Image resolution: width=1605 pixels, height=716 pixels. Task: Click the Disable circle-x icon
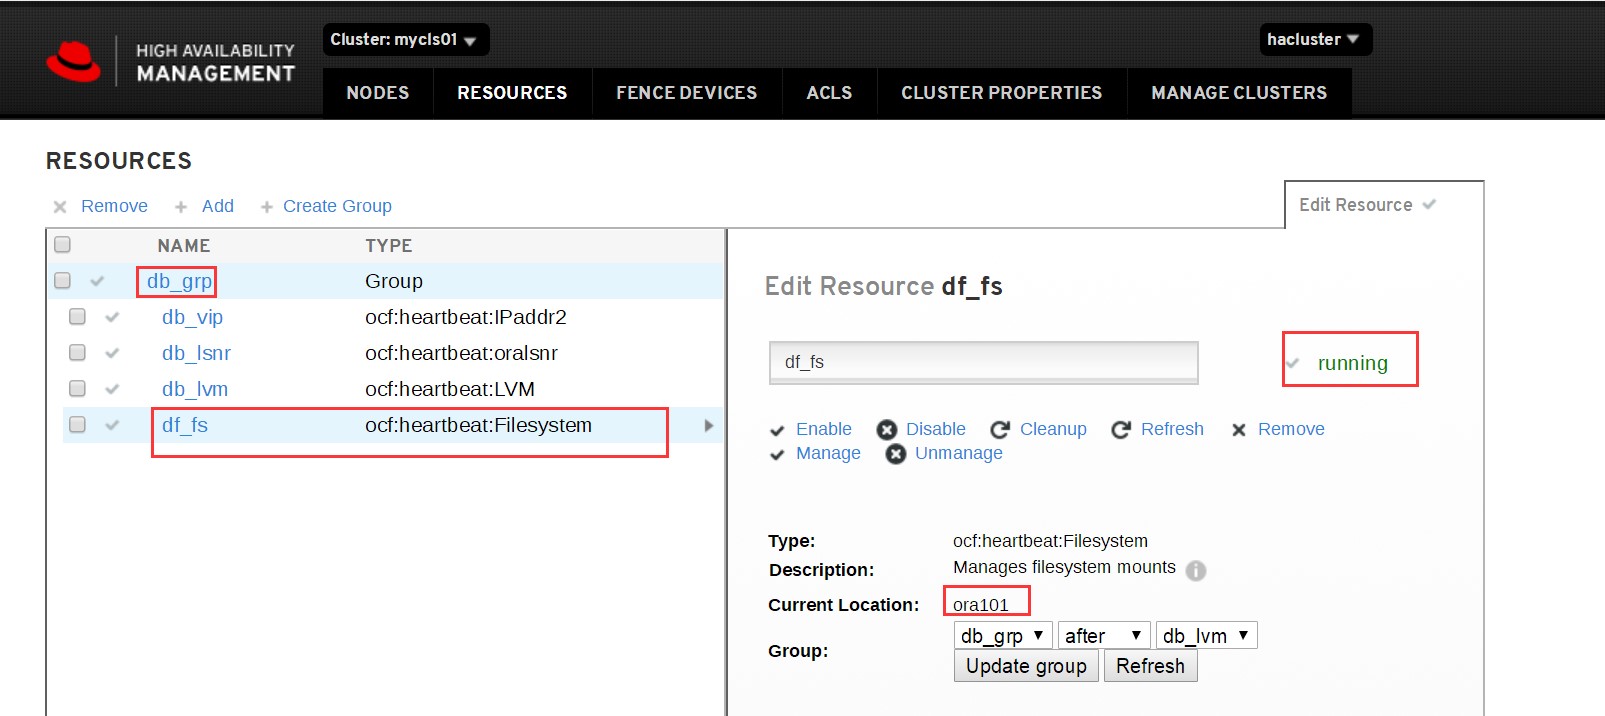(887, 430)
